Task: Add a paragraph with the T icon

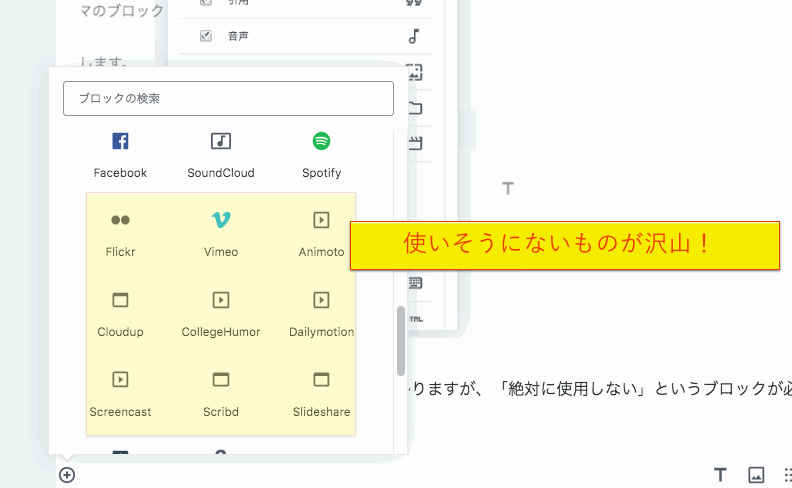Action: click(720, 475)
